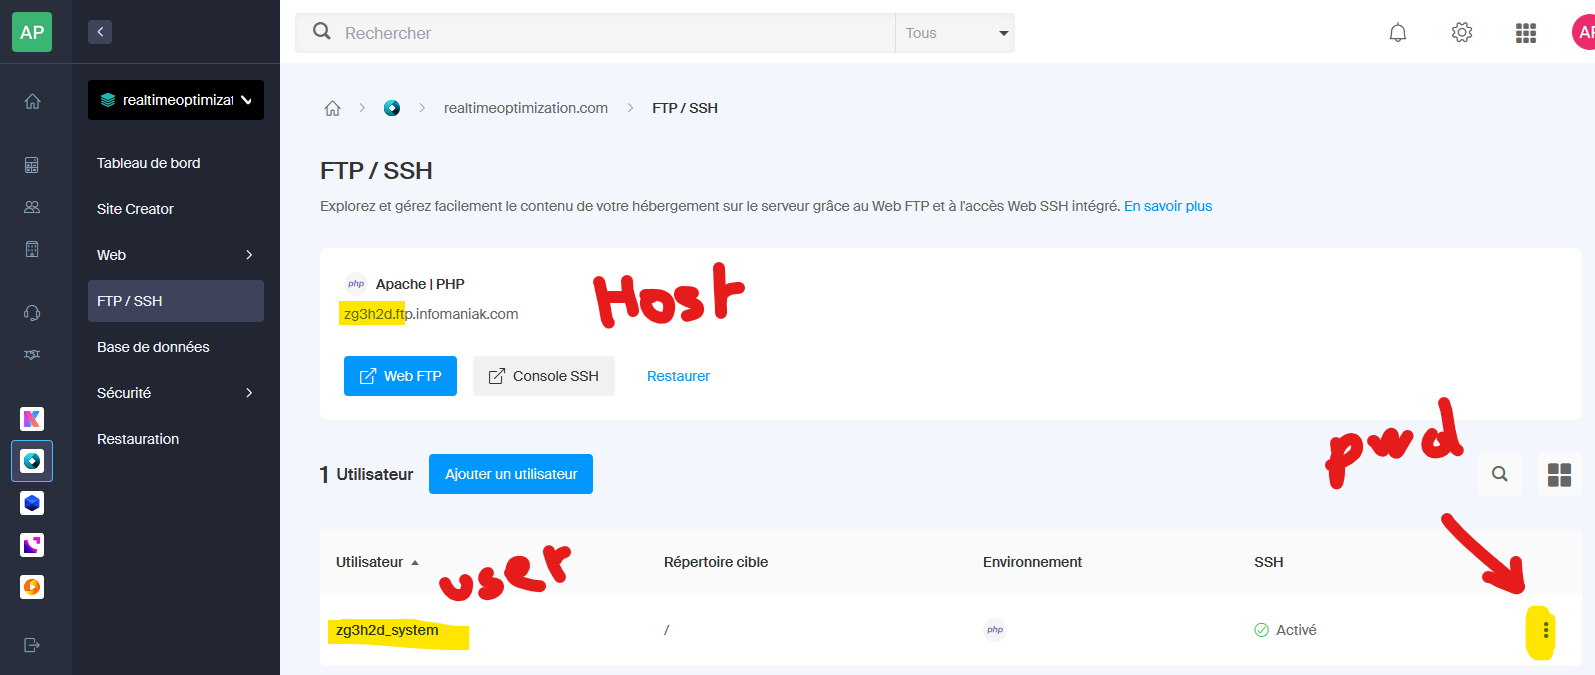Viewport: 1595px width, 675px height.
Task: Open the apps grid menu
Action: pos(1526,33)
